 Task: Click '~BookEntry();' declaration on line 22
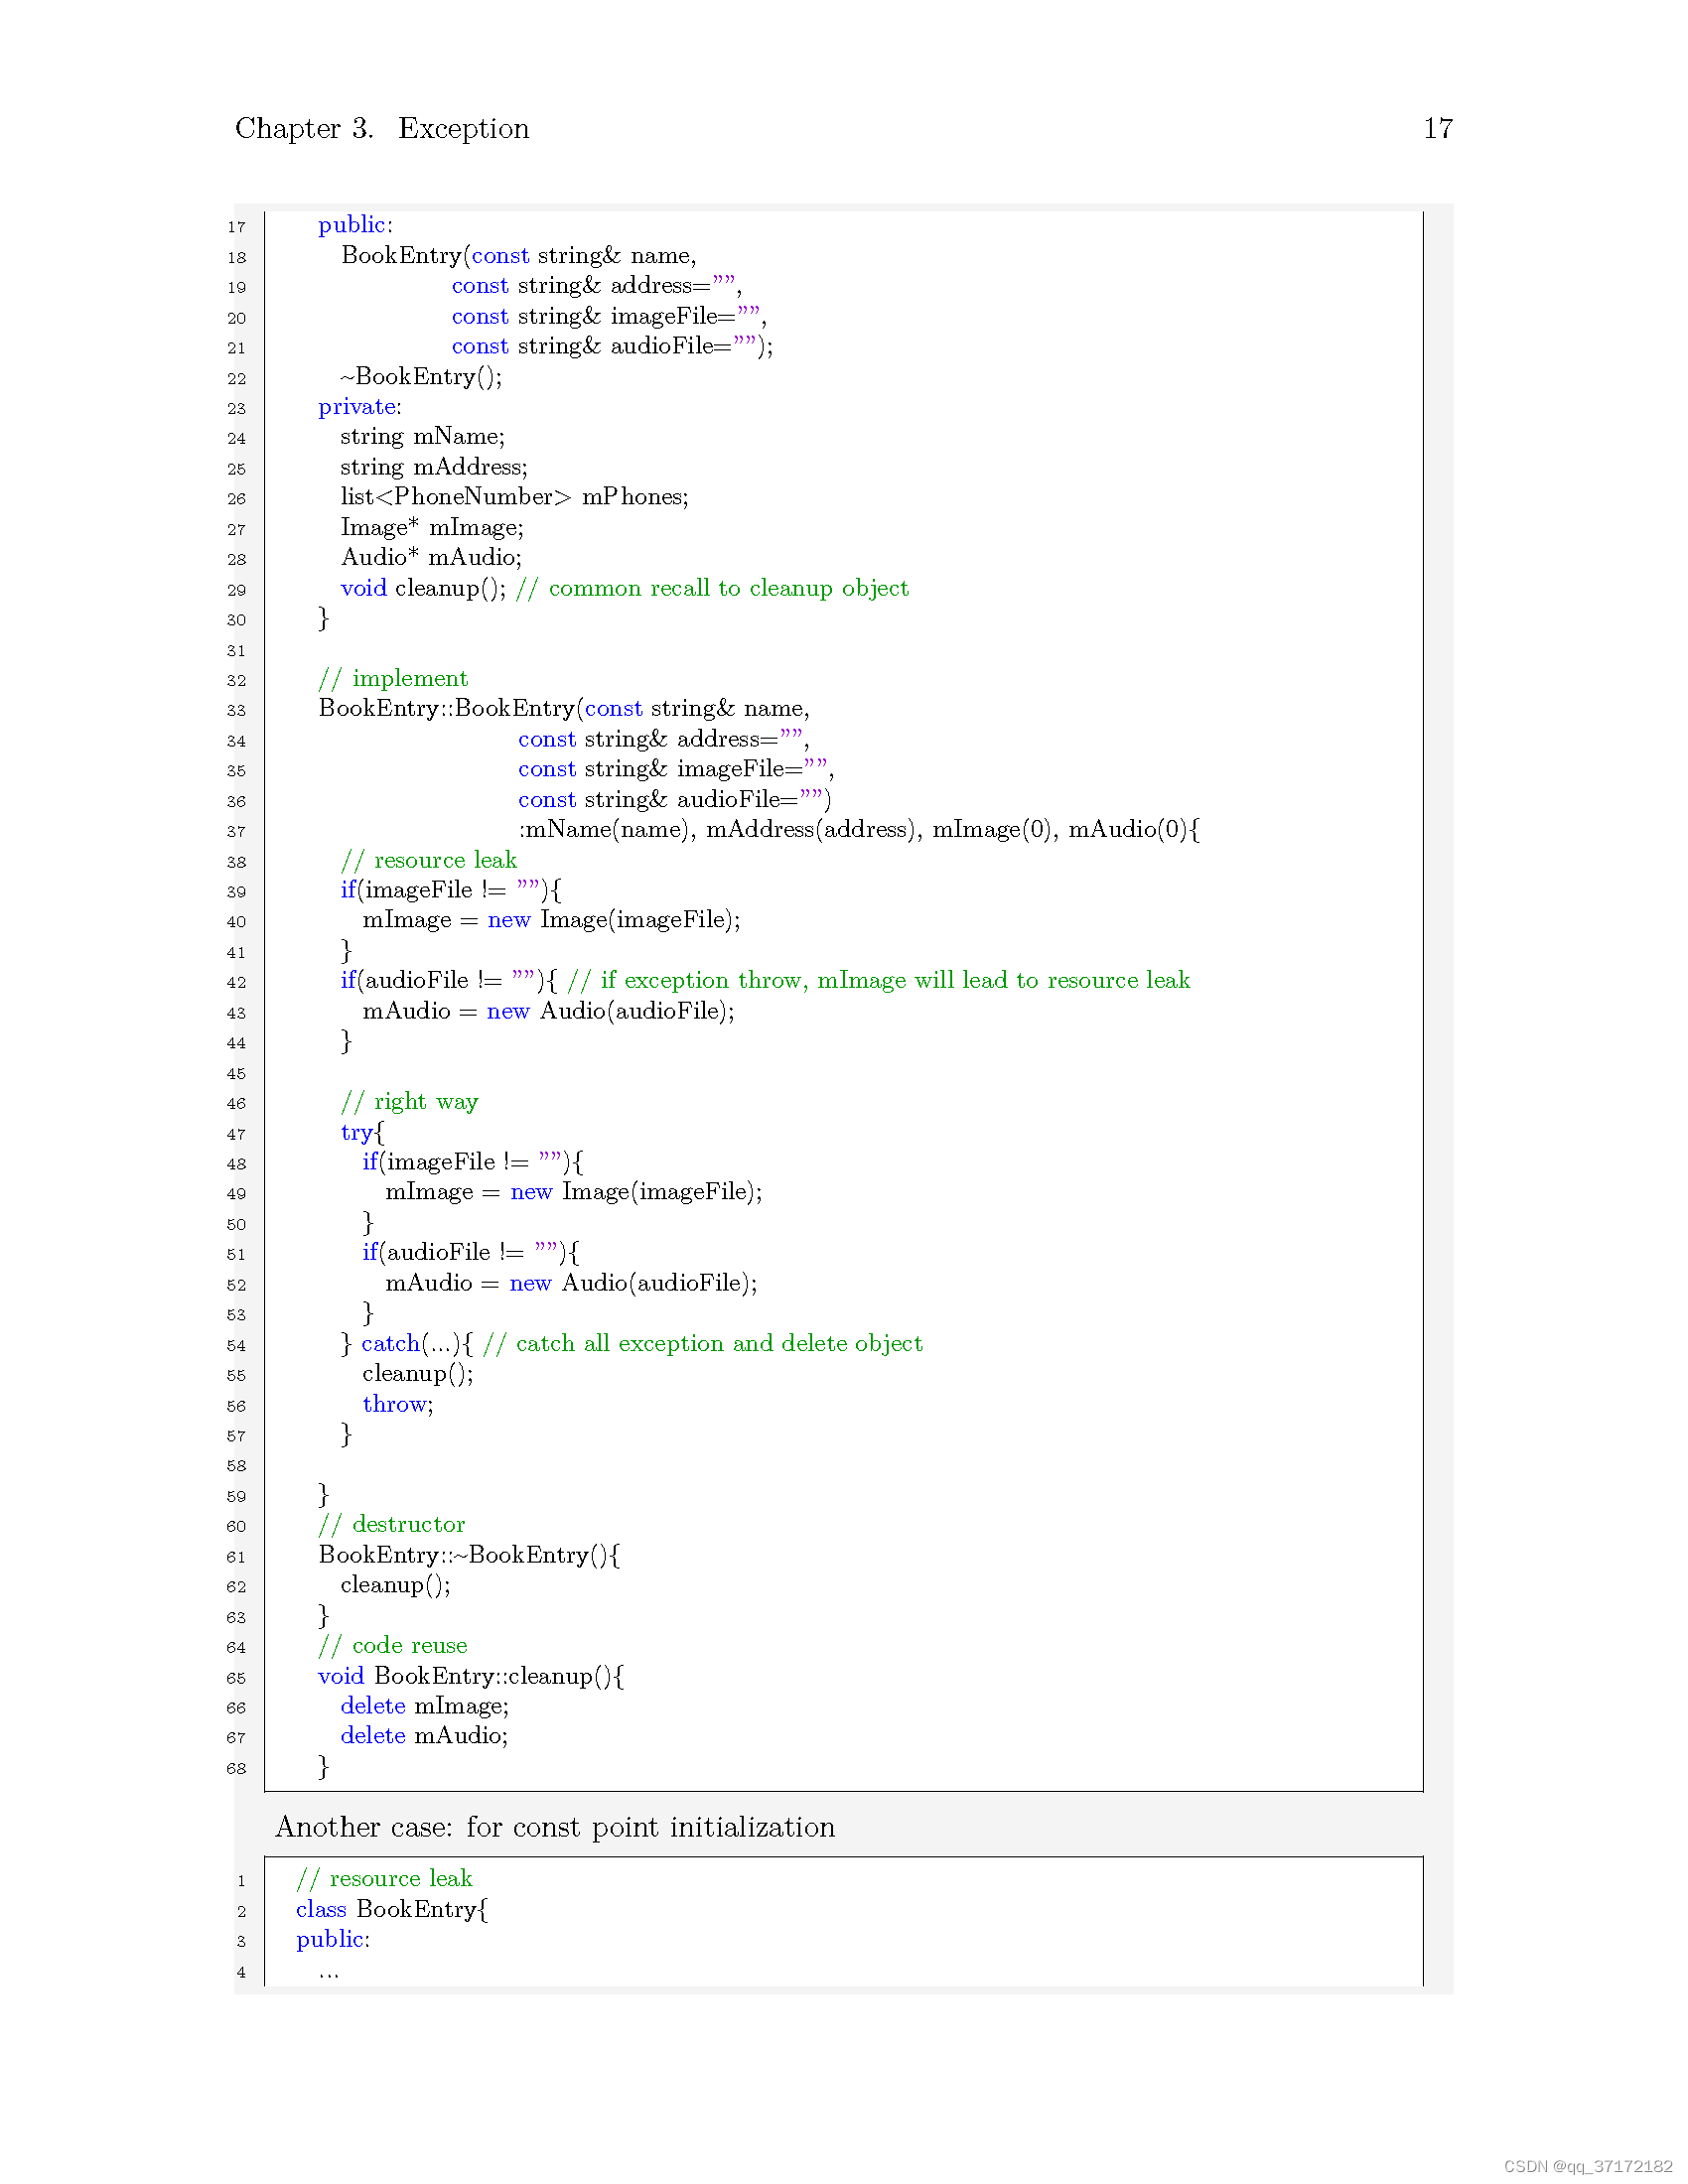pyautogui.click(x=421, y=377)
